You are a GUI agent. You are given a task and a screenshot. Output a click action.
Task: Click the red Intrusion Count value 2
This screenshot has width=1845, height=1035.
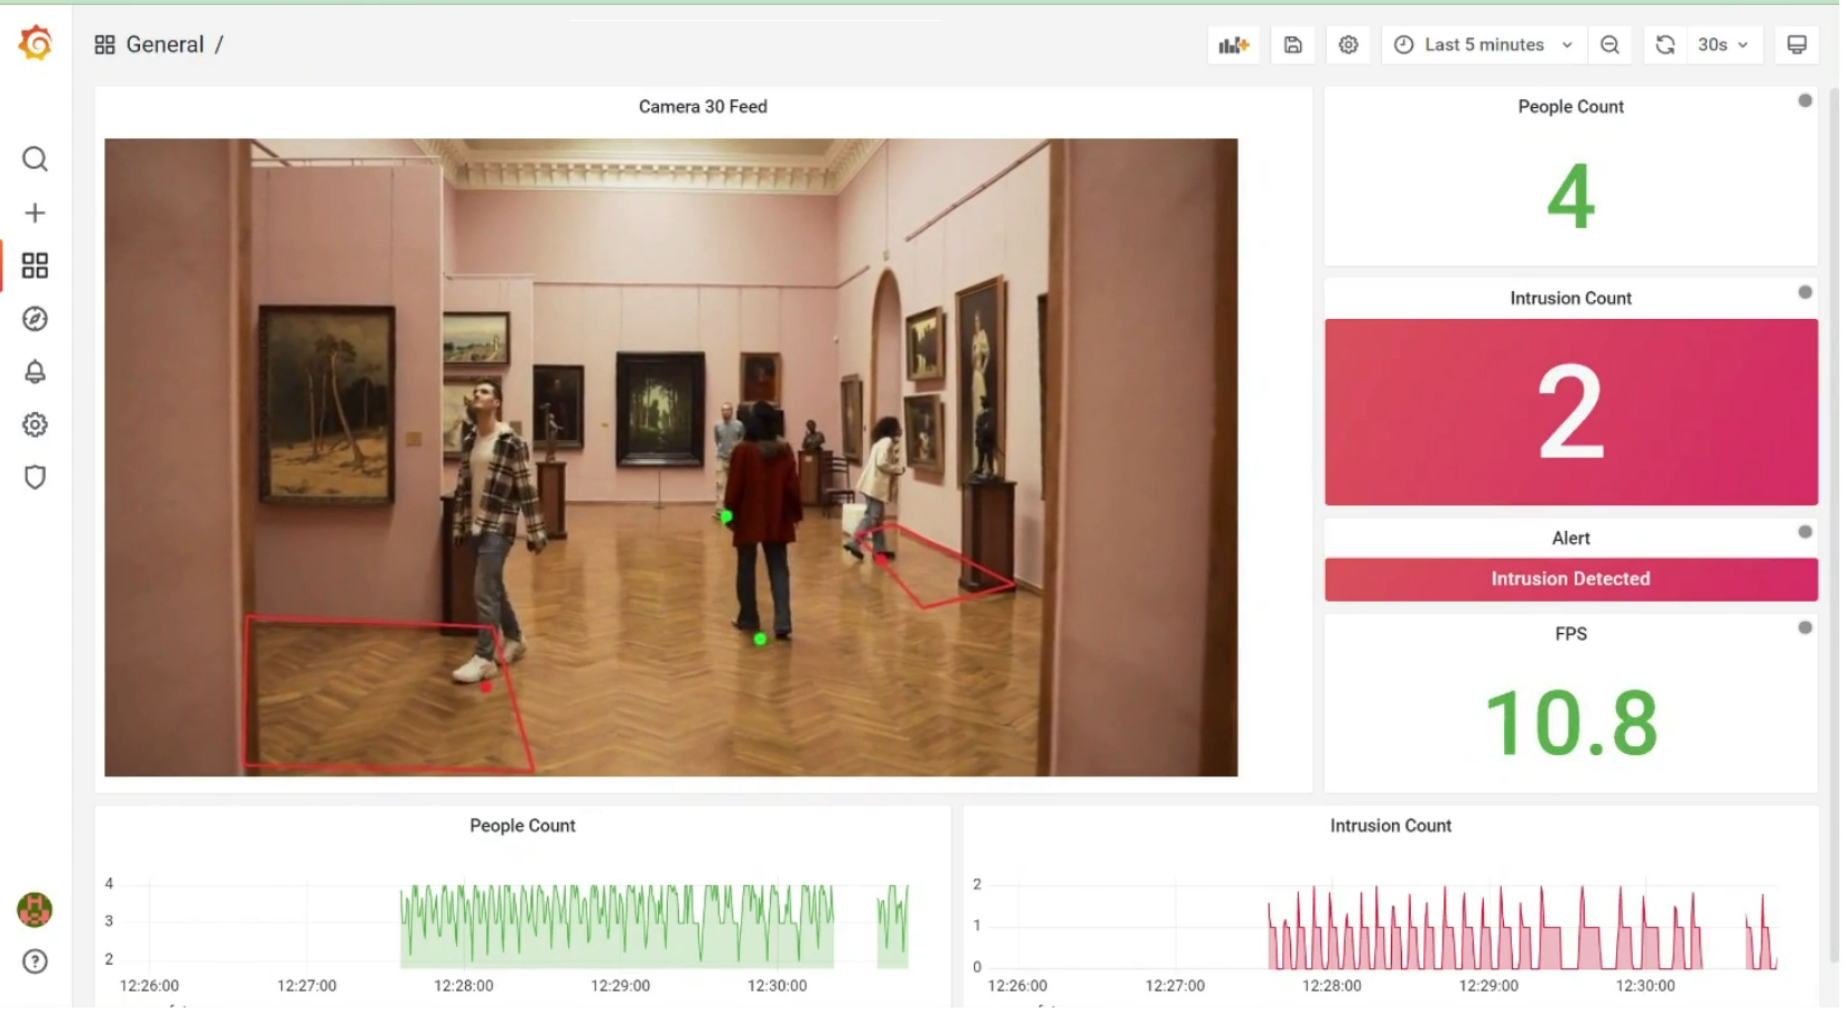1570,412
